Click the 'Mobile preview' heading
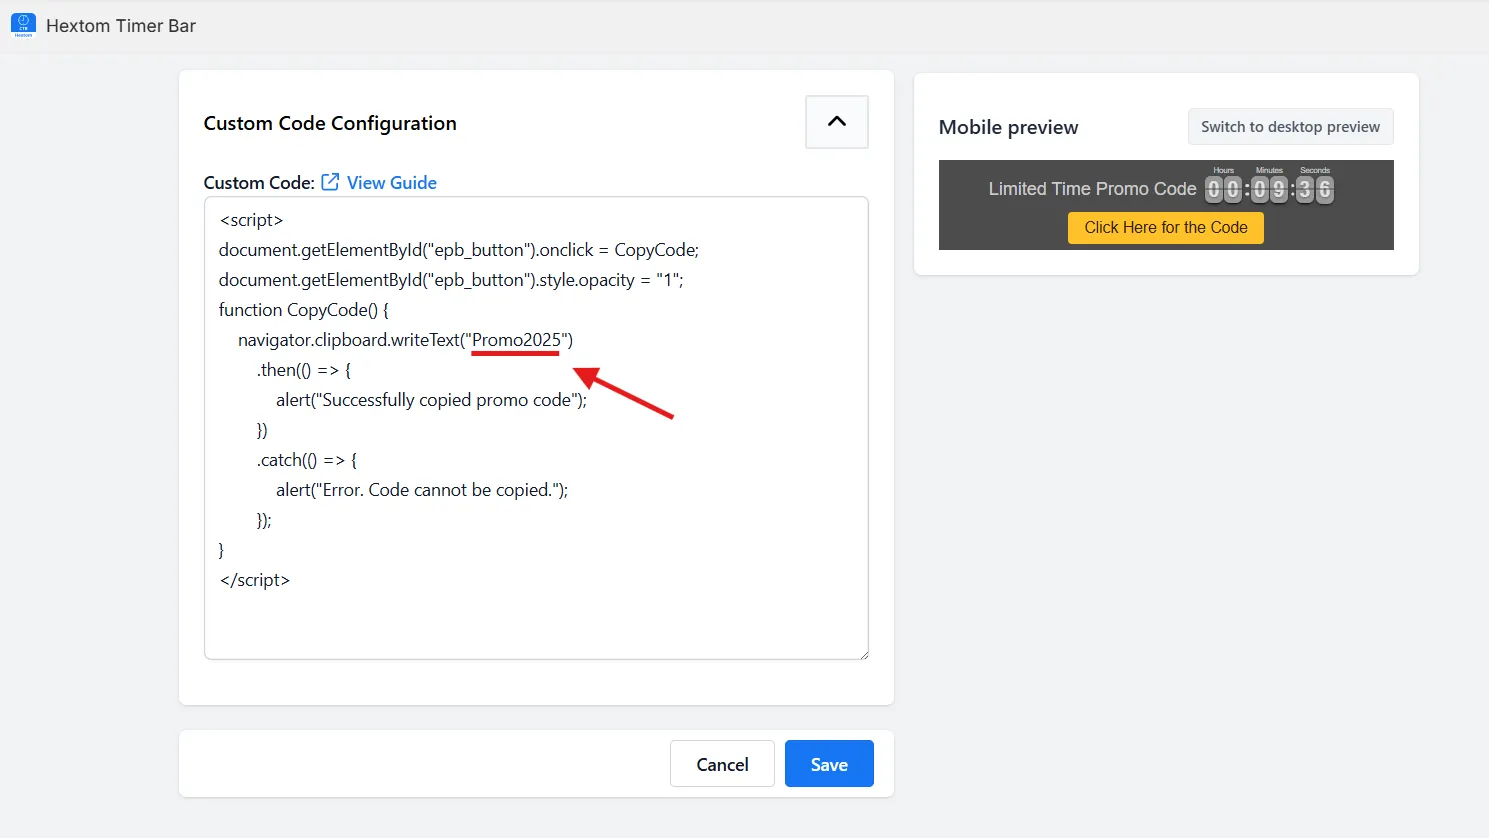This screenshot has height=838, width=1489. pos(1008,127)
